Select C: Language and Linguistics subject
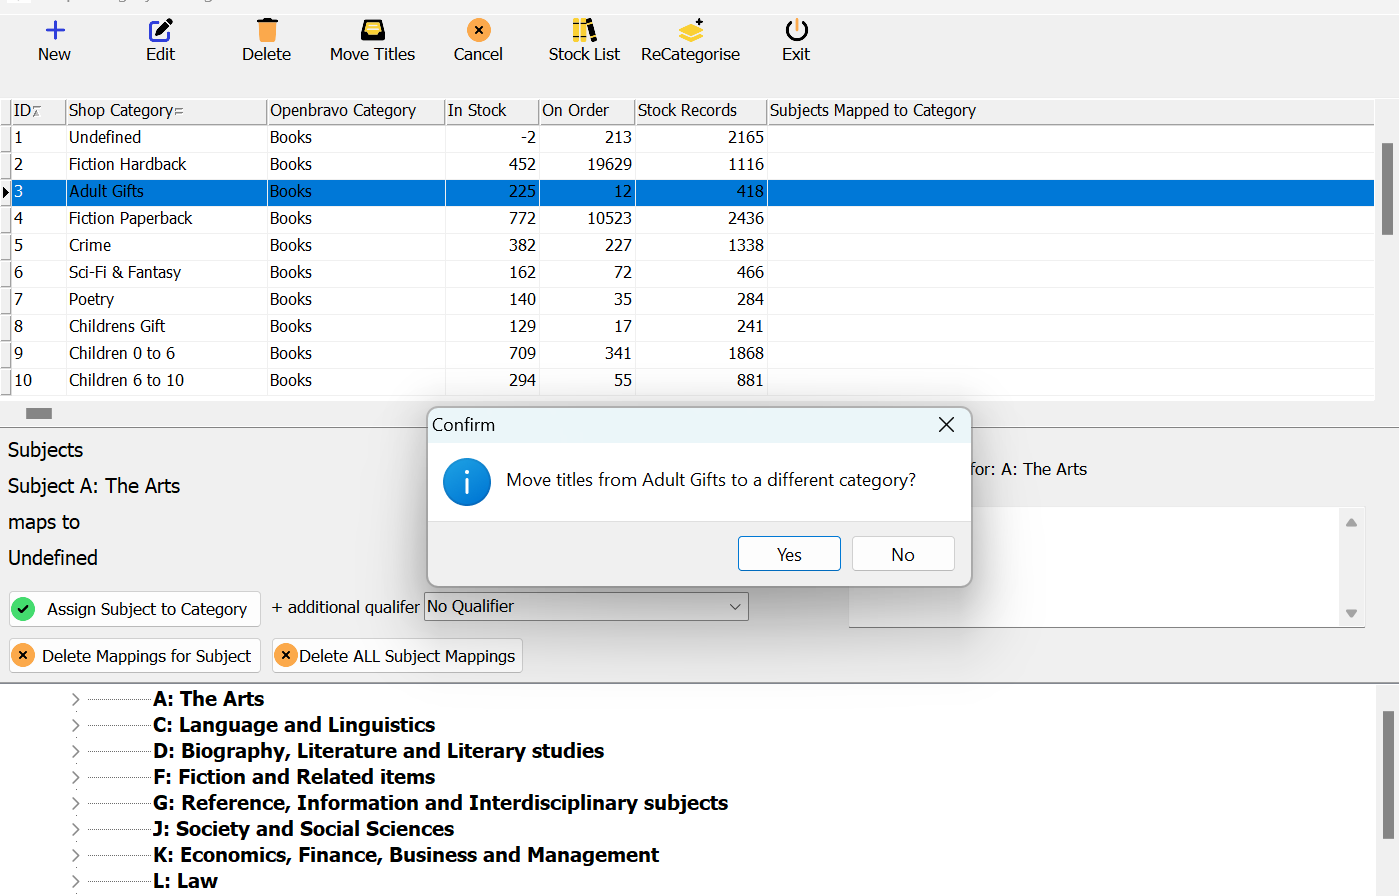Image resolution: width=1399 pixels, height=896 pixels. (x=294, y=725)
